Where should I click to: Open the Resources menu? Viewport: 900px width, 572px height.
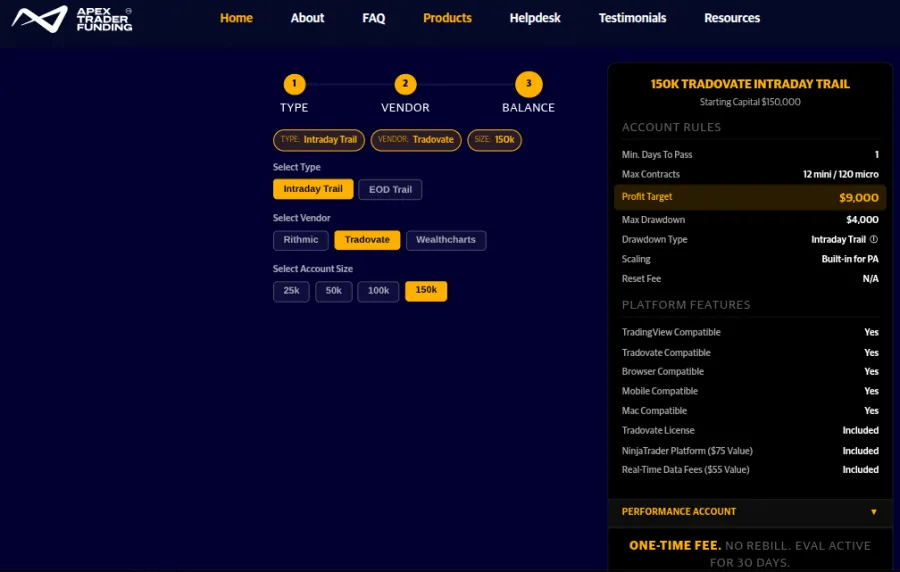(732, 18)
